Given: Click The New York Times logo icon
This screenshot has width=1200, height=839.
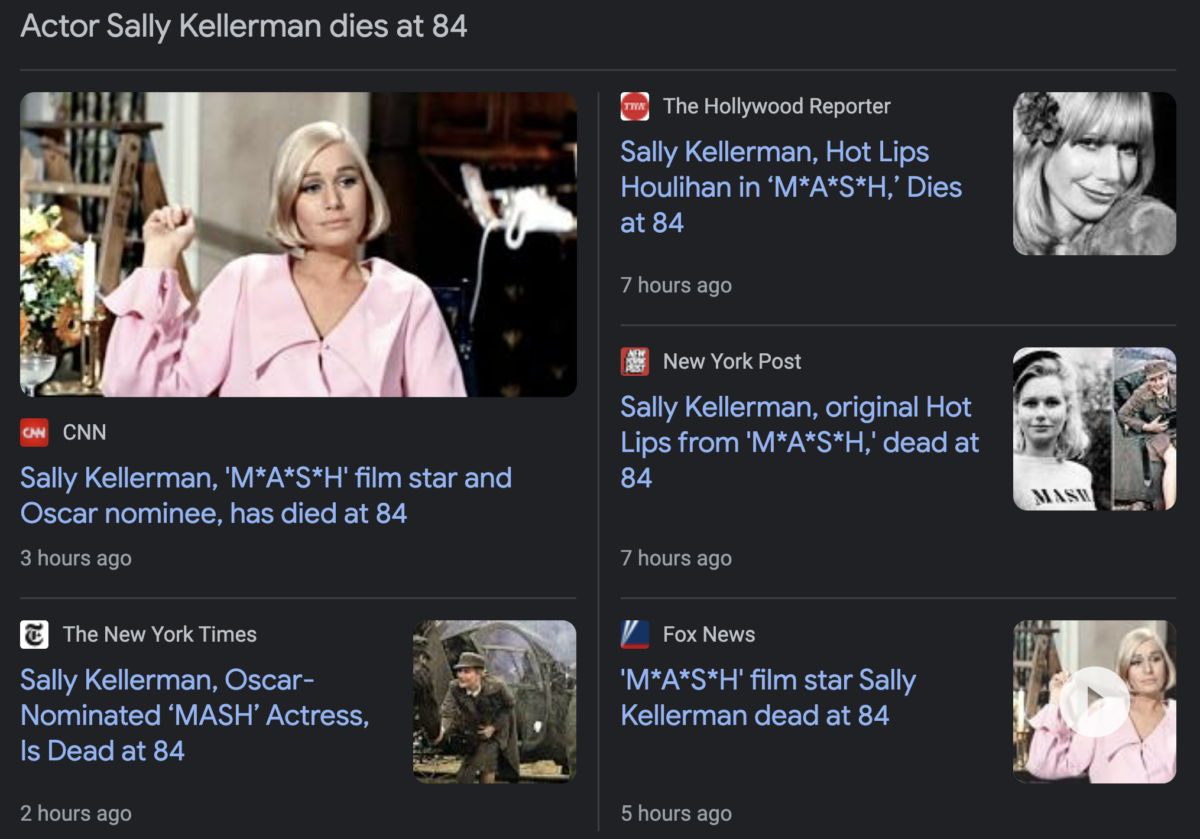Looking at the screenshot, I should tap(34, 634).
